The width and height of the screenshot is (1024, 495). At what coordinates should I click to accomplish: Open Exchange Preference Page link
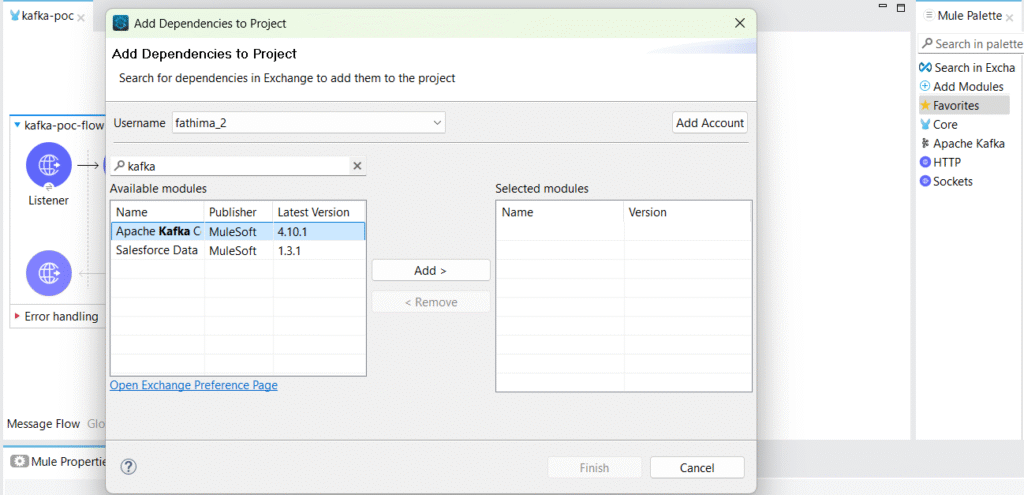193,385
